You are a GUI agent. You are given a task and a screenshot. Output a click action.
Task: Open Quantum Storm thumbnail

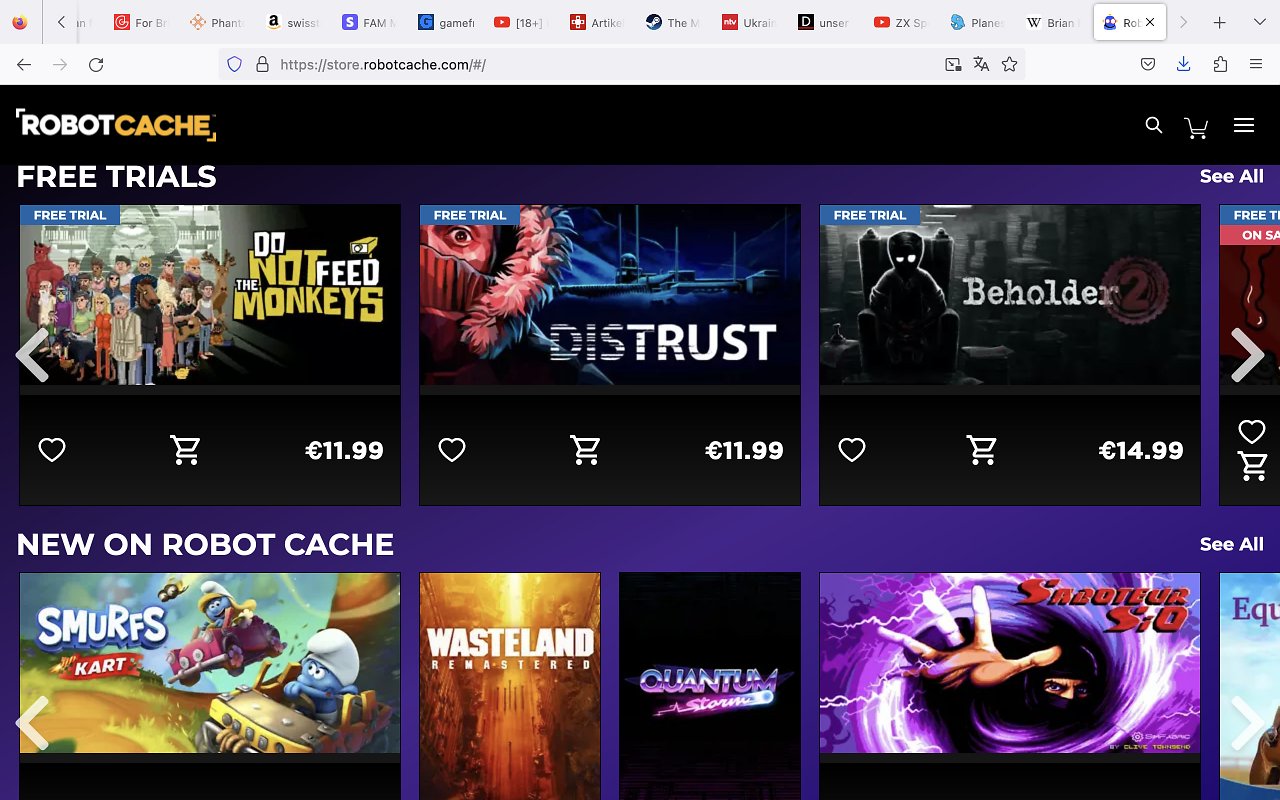click(x=710, y=686)
